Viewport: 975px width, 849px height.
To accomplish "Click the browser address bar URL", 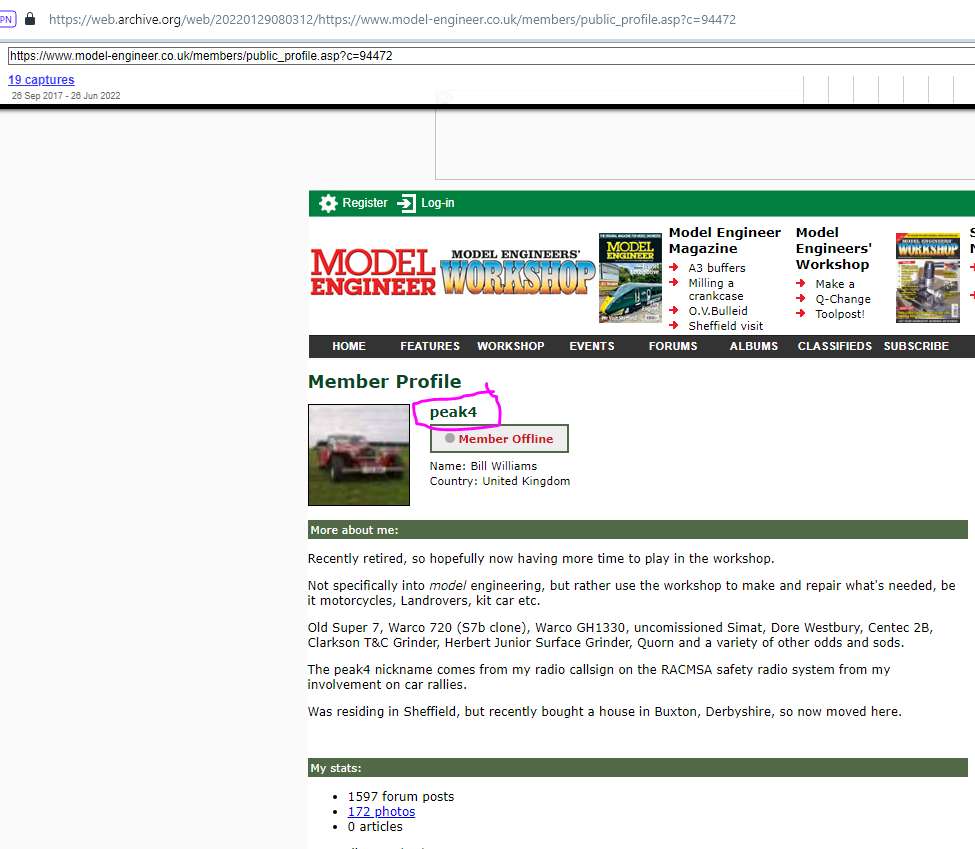I will tap(392, 19).
